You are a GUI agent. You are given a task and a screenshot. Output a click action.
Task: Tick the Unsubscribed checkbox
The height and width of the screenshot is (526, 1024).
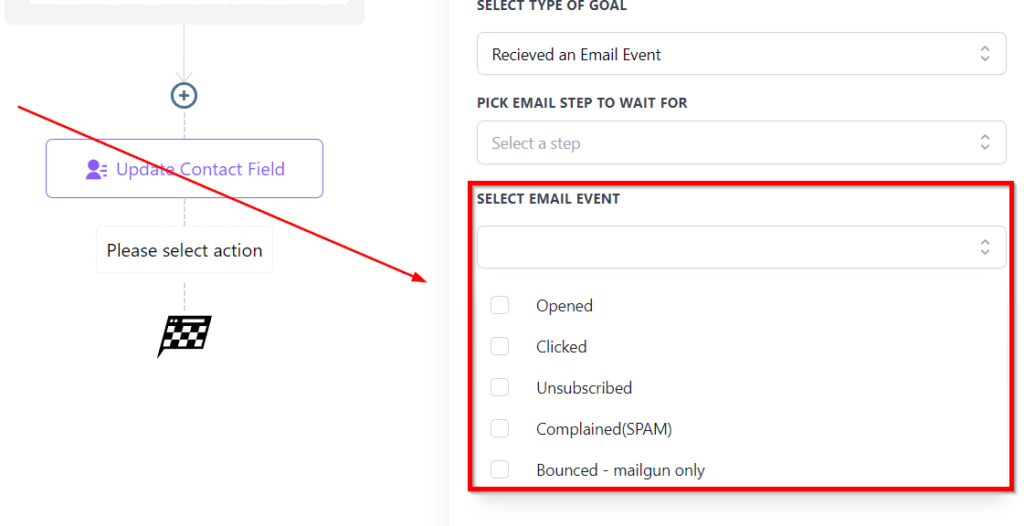pos(500,387)
